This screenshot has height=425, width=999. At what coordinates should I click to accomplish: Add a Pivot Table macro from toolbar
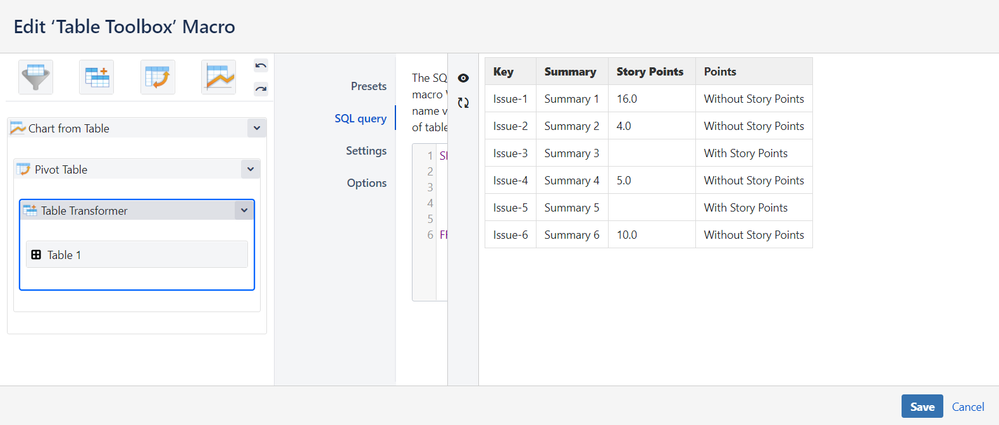158,76
